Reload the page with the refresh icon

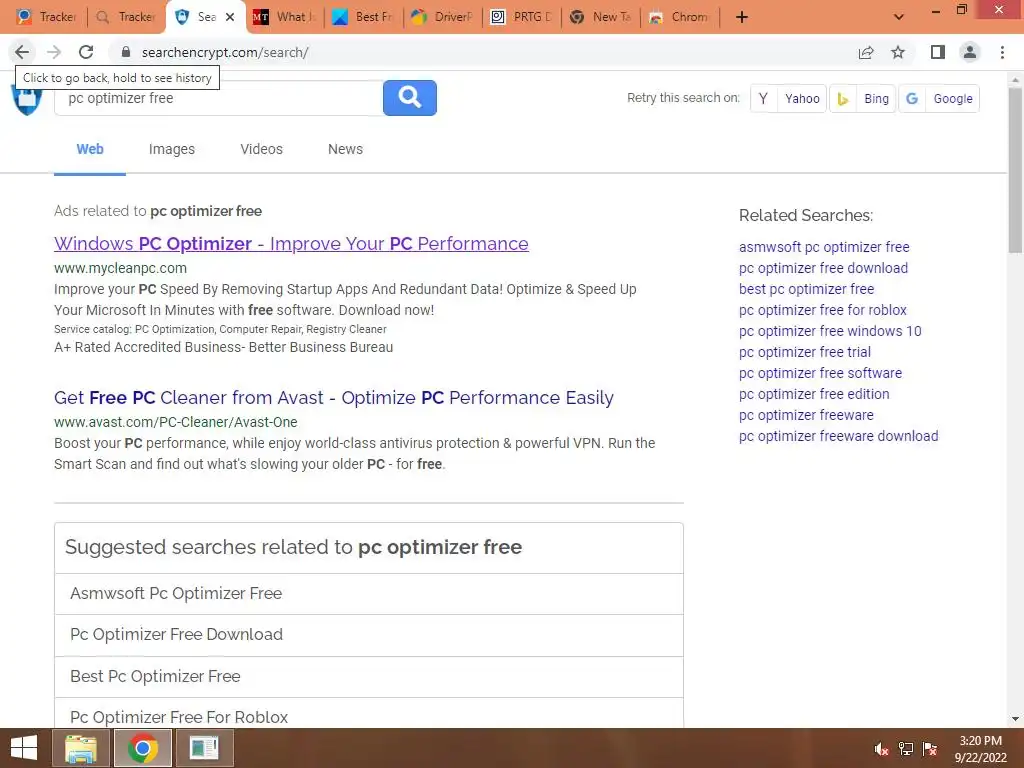click(x=86, y=52)
